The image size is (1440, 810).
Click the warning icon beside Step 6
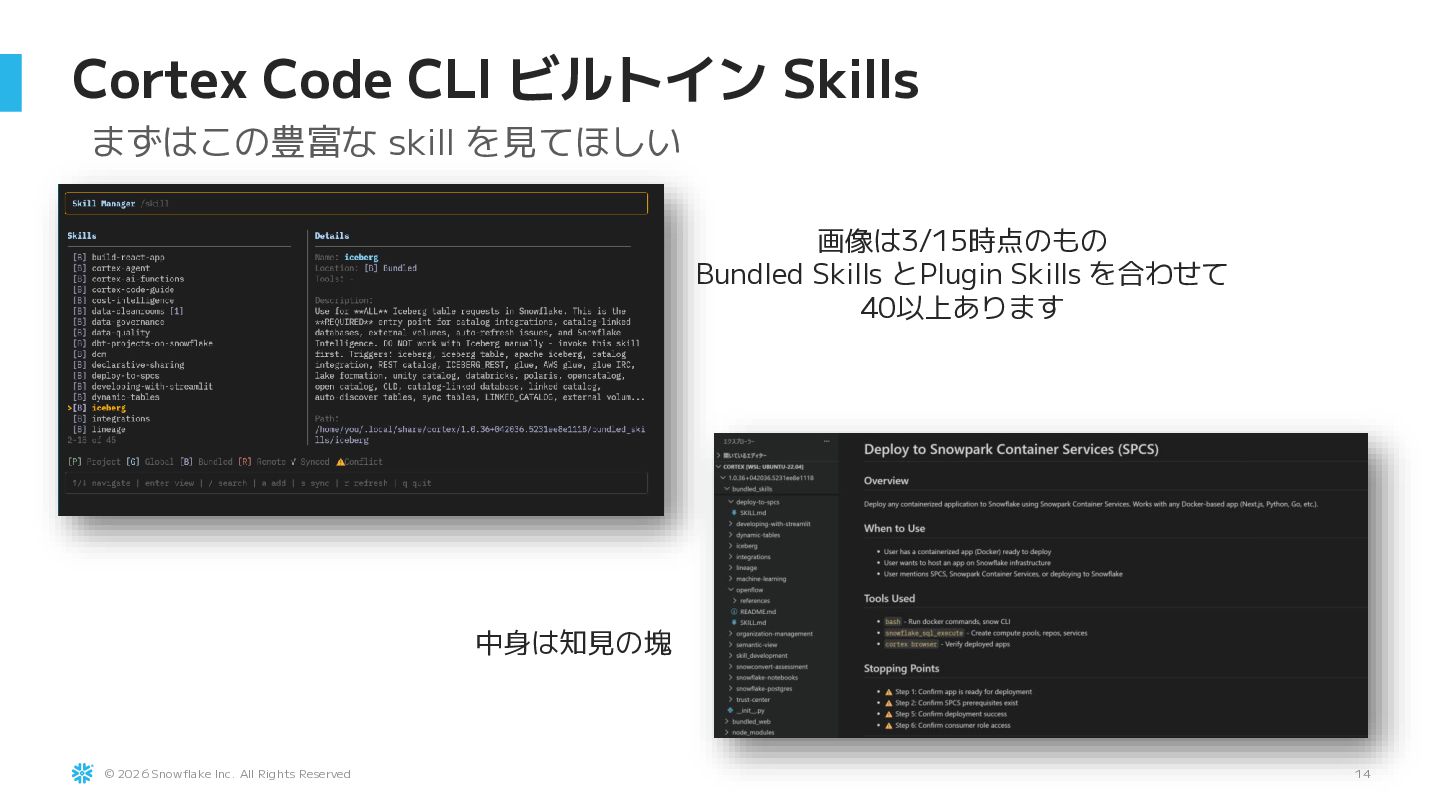pyautogui.click(x=888, y=725)
